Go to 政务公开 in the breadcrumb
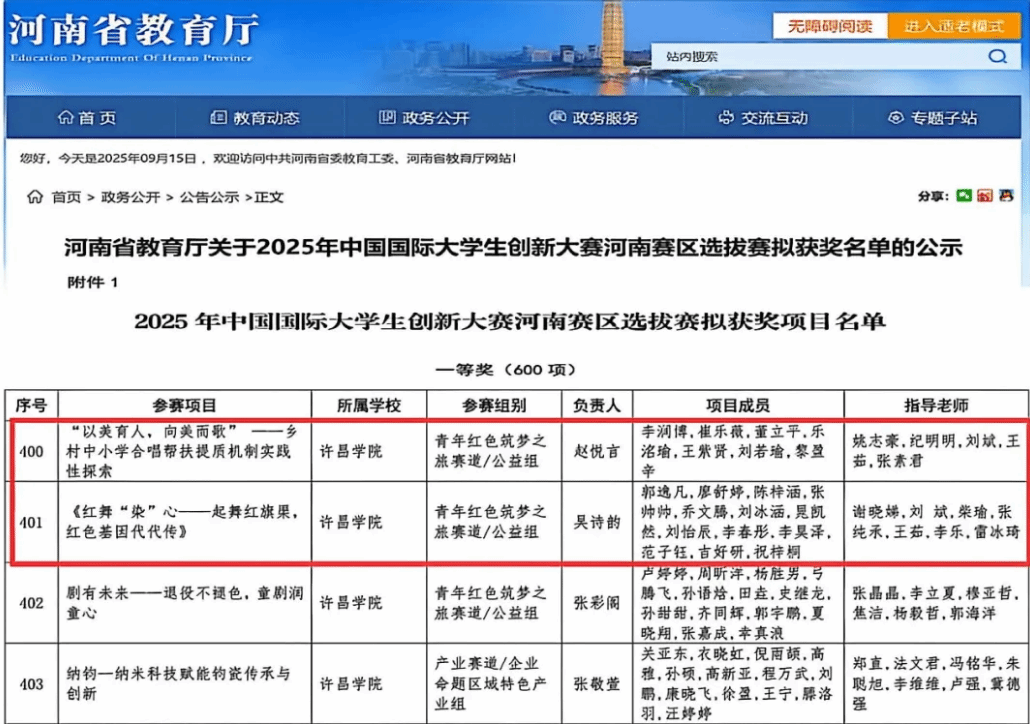The width and height of the screenshot is (1030, 724). point(130,197)
